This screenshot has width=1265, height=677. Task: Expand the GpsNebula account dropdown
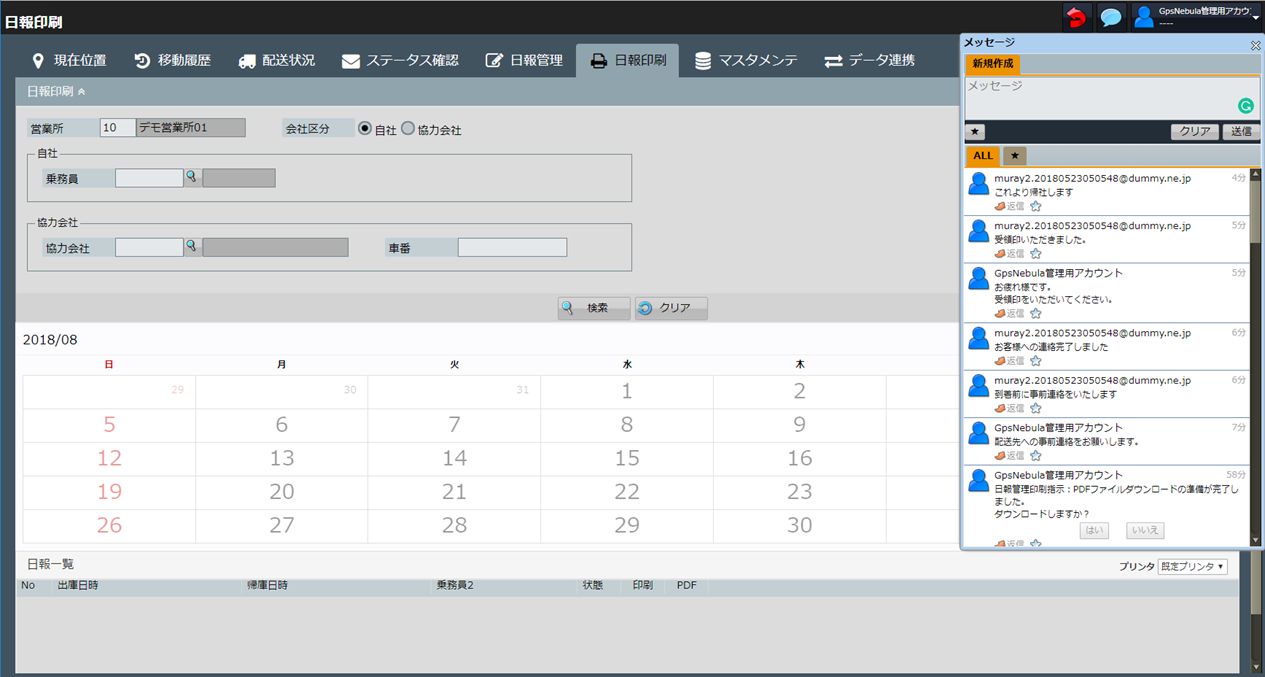1255,17
